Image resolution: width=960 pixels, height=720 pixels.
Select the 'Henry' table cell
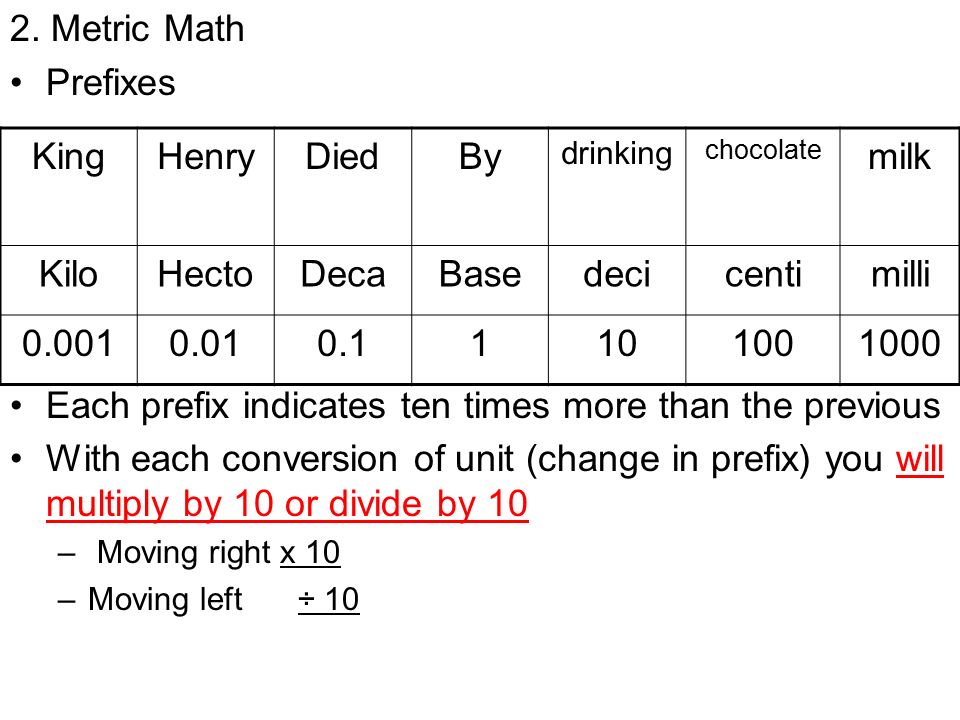tap(206, 187)
